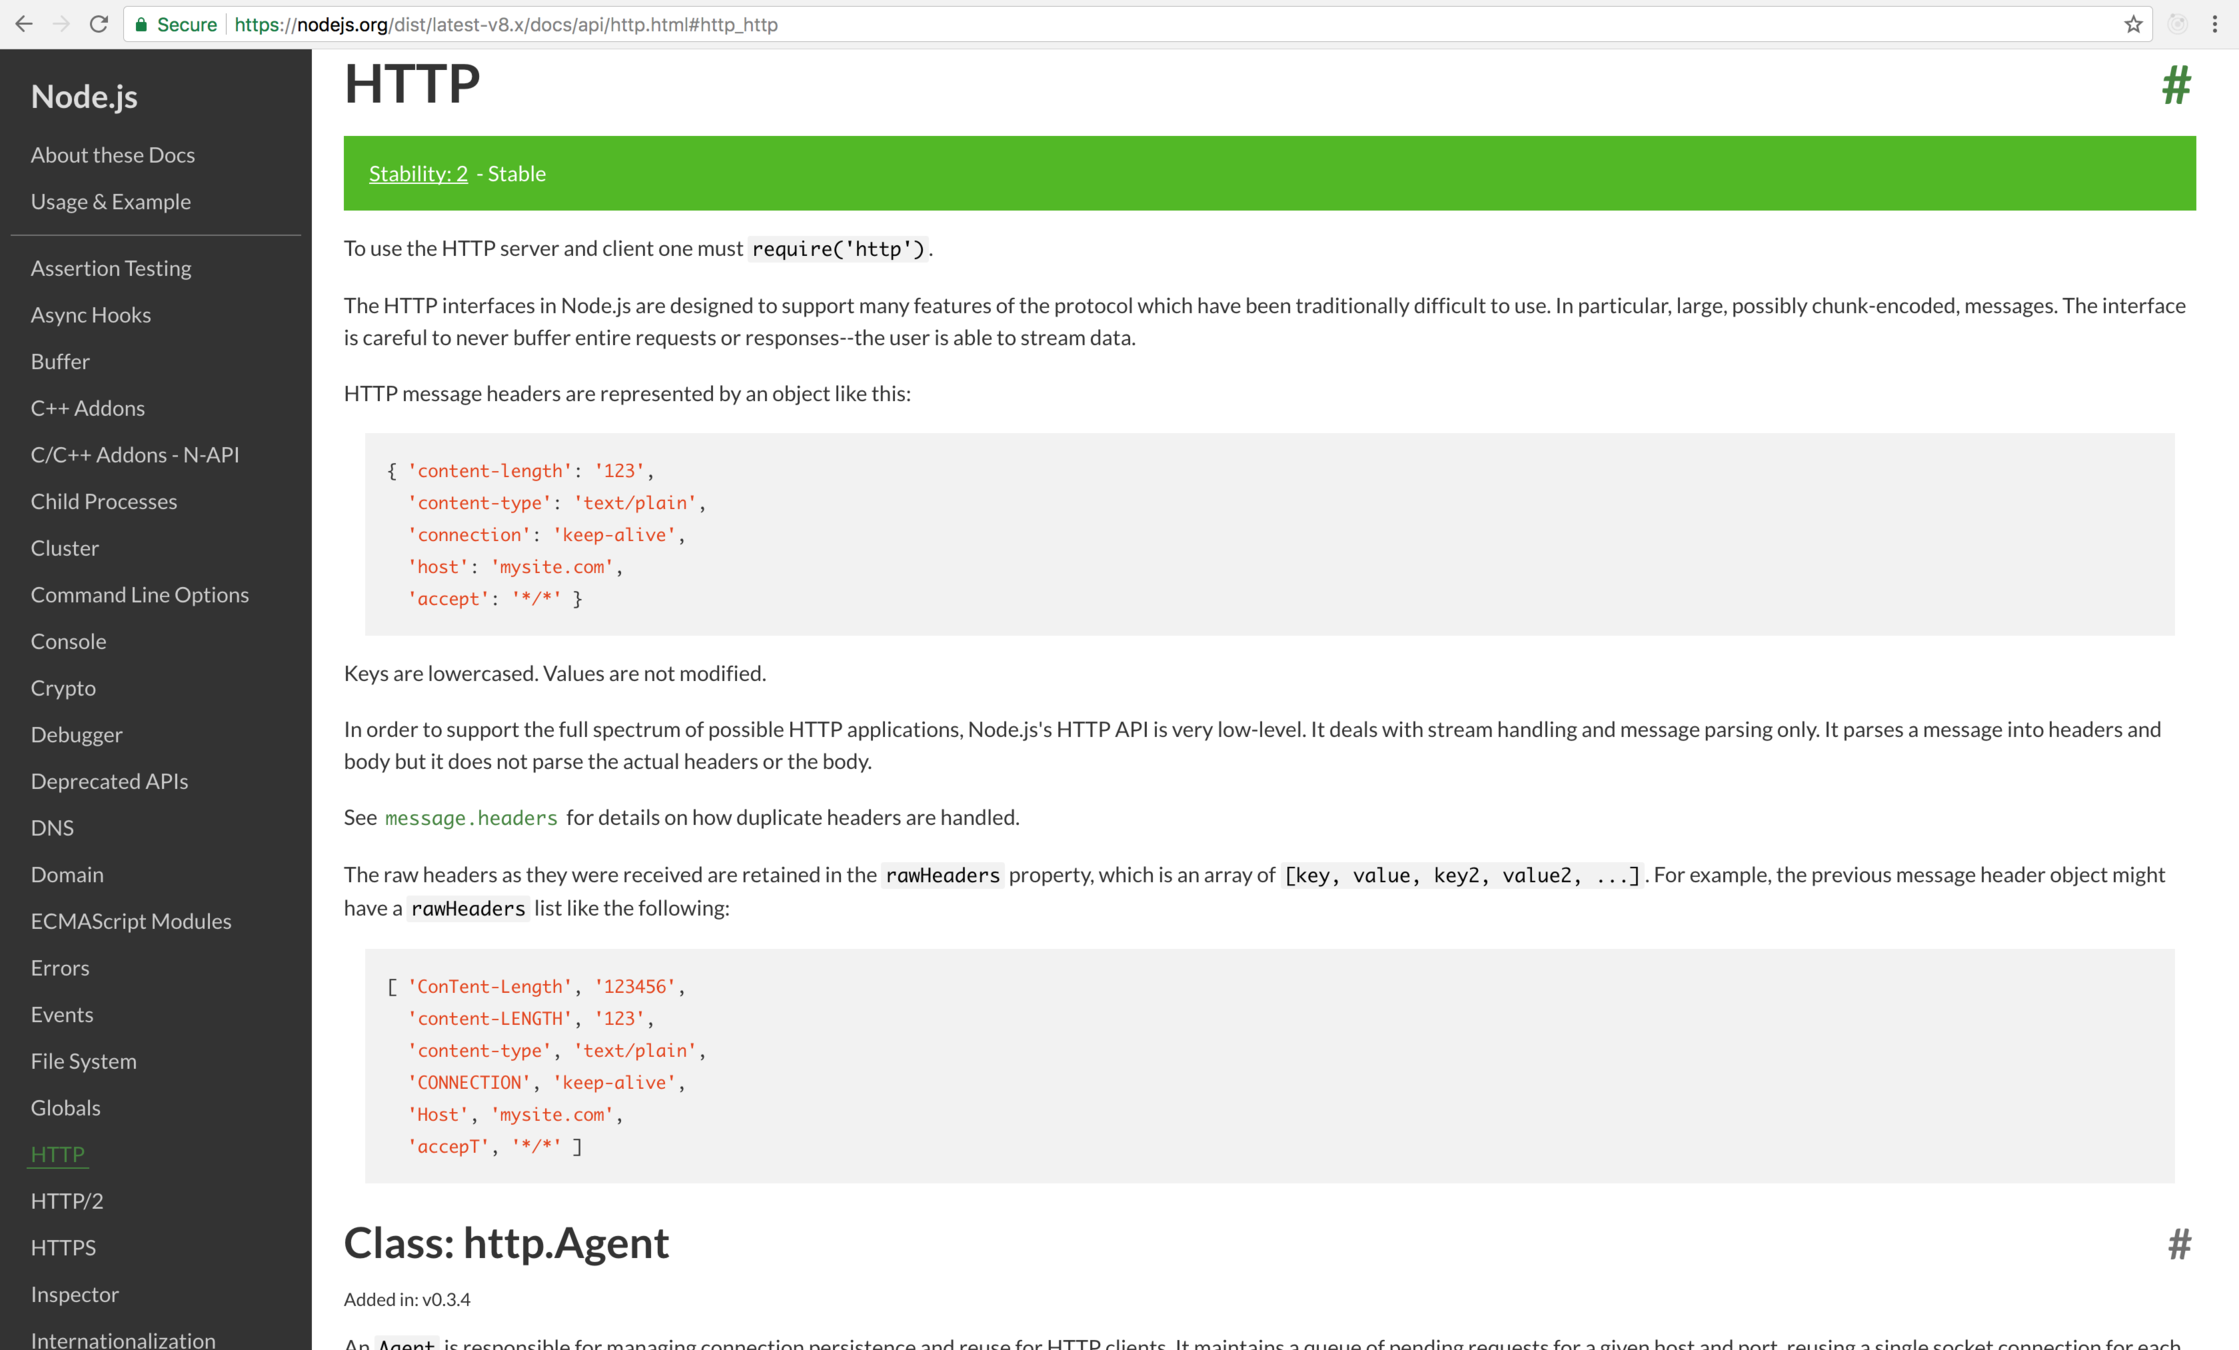Screen dimensions: 2239x1350
Task: Open Node.js home link in sidebar
Action: (84, 96)
